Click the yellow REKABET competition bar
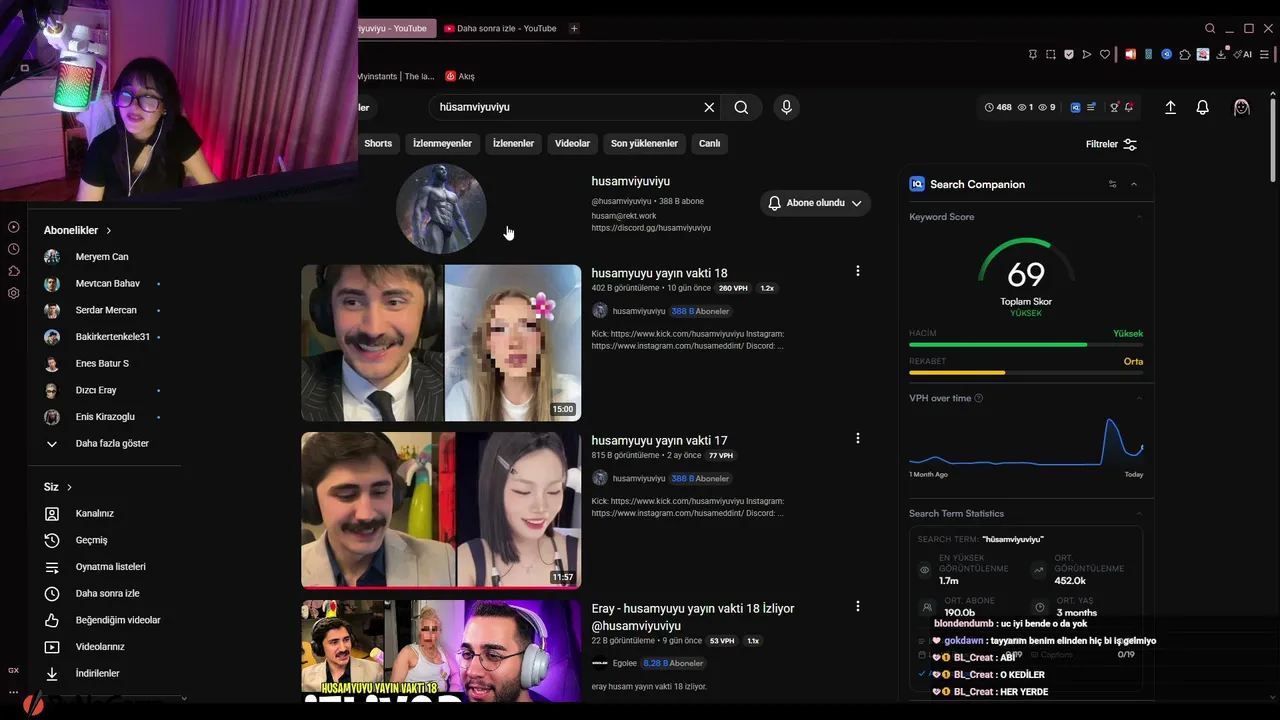Image resolution: width=1280 pixels, height=720 pixels. (957, 373)
